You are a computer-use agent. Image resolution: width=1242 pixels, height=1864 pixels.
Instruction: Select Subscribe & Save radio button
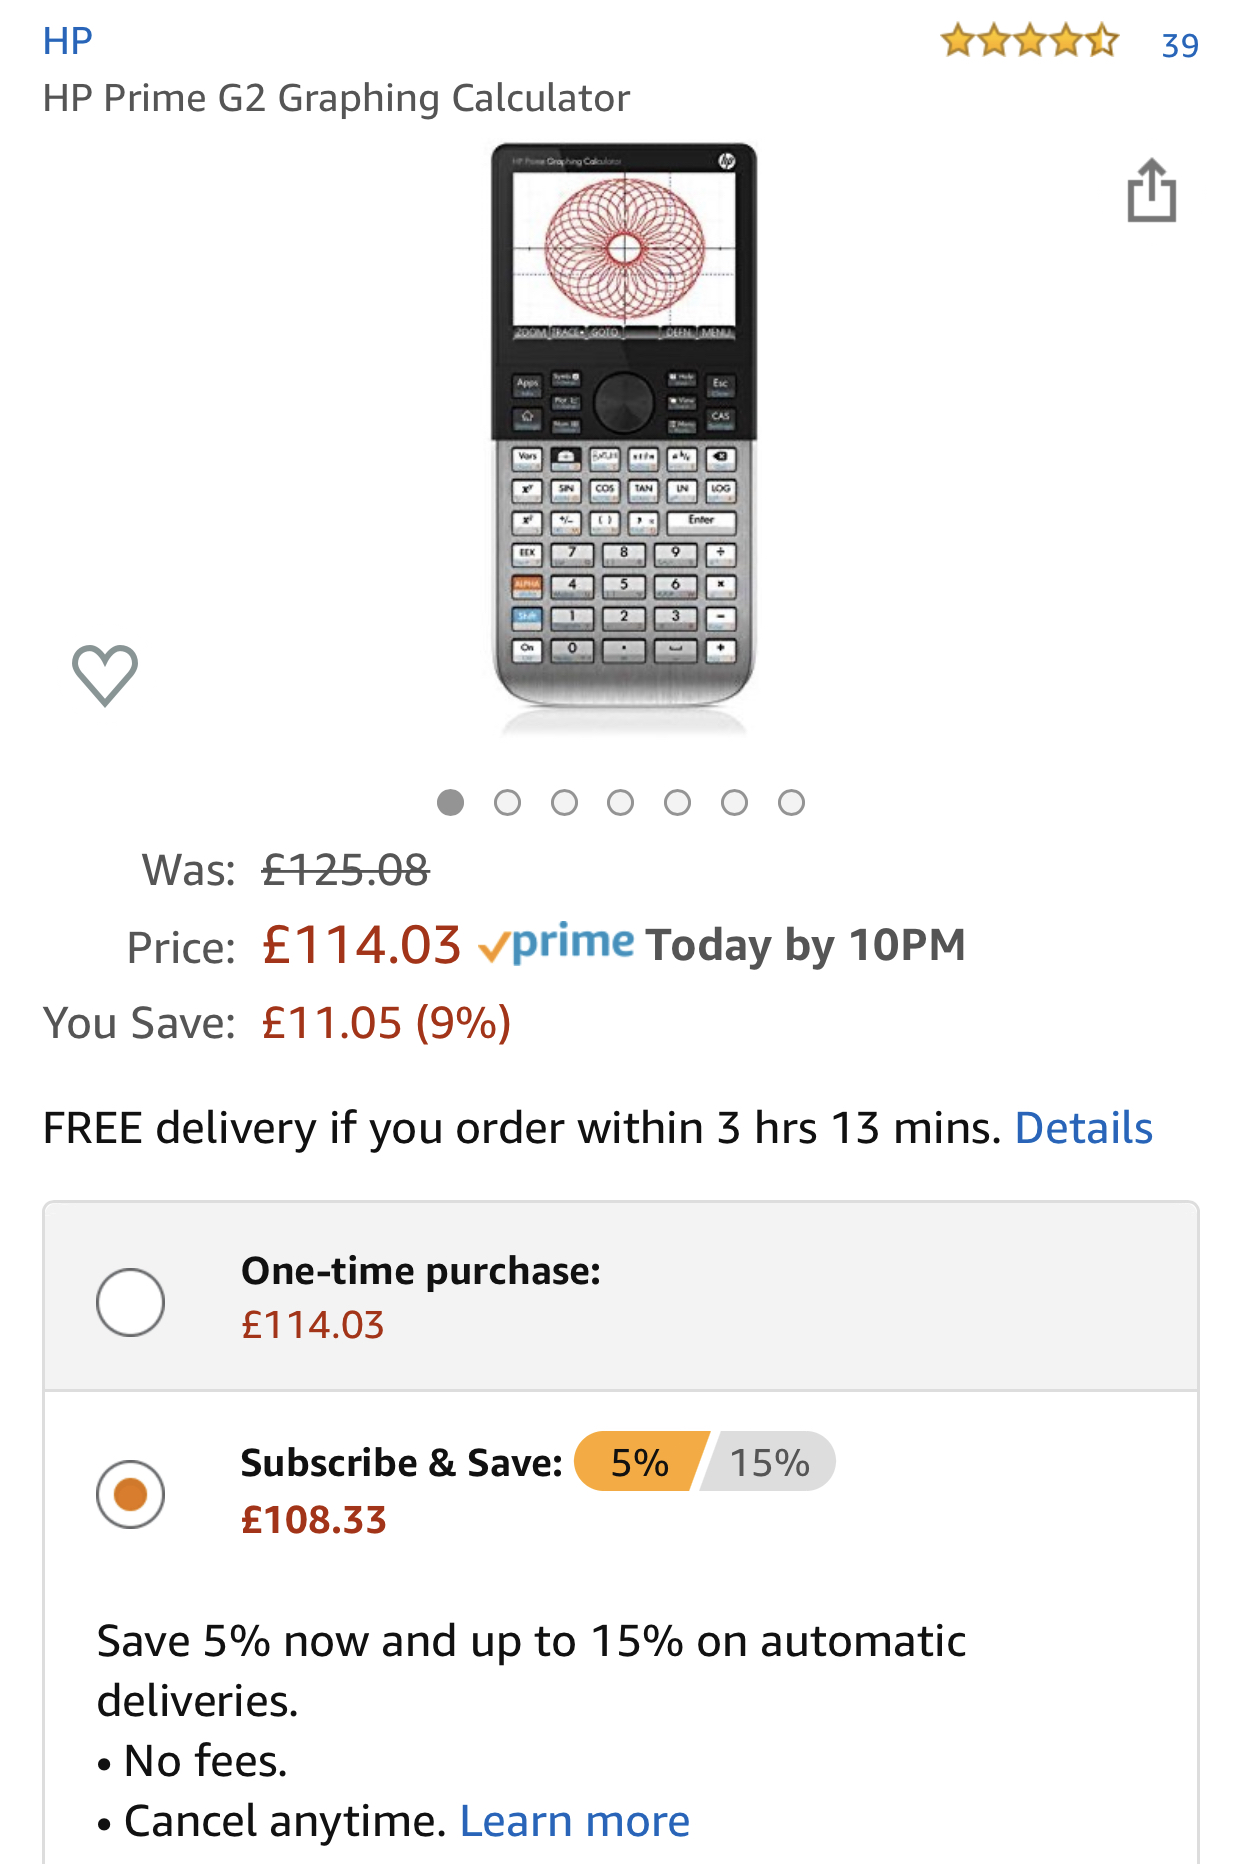point(131,1494)
